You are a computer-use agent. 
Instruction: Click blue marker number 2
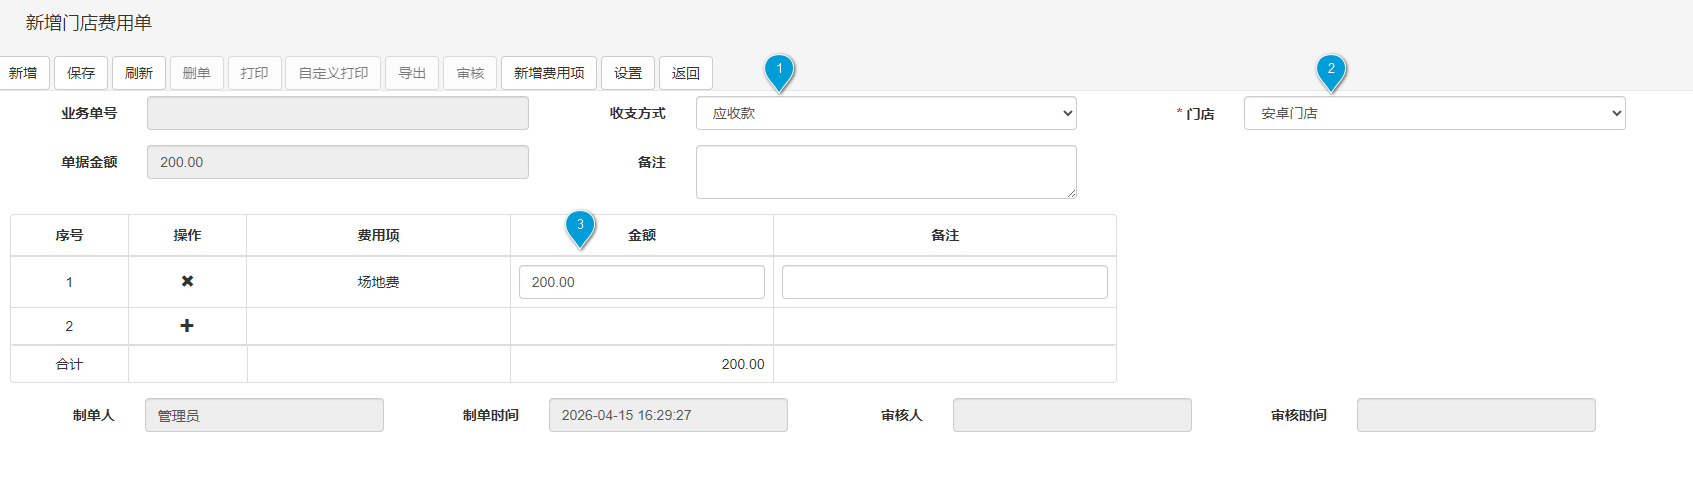(x=1330, y=70)
